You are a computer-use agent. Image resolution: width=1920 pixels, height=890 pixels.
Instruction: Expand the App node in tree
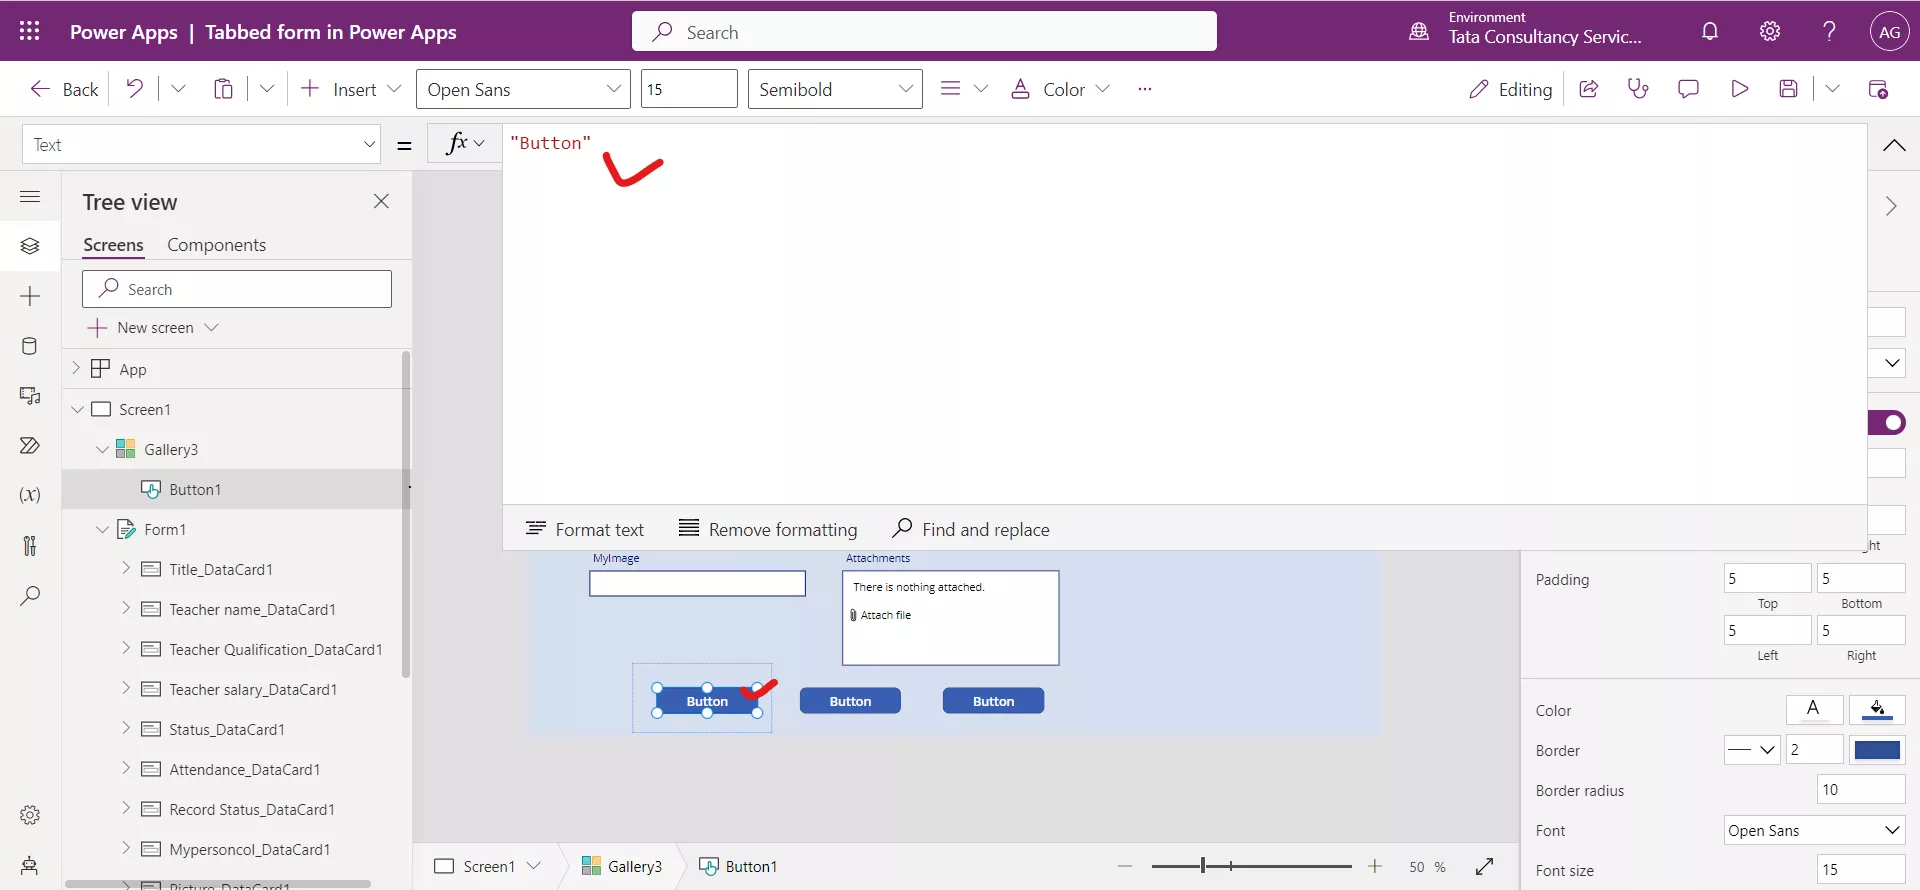pyautogui.click(x=76, y=368)
